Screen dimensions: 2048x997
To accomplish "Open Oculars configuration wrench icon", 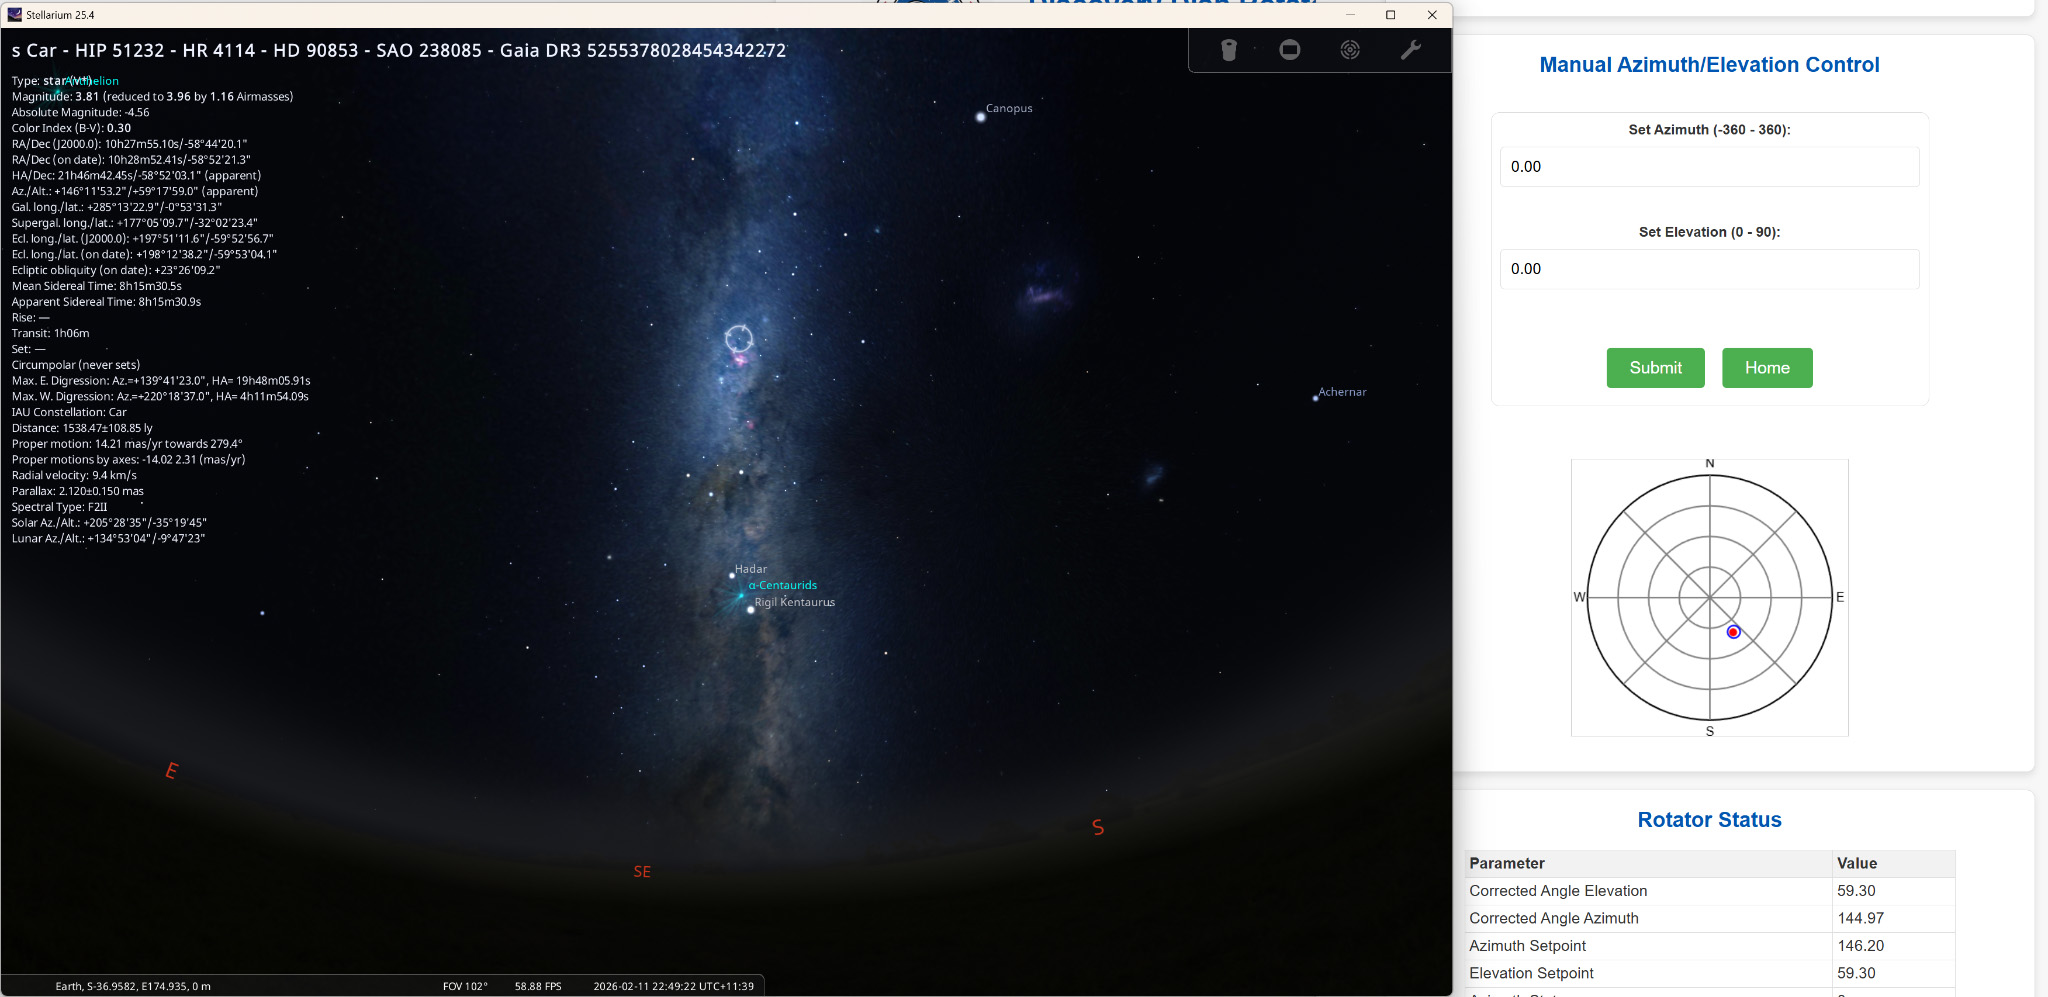I will pyautogui.click(x=1410, y=50).
